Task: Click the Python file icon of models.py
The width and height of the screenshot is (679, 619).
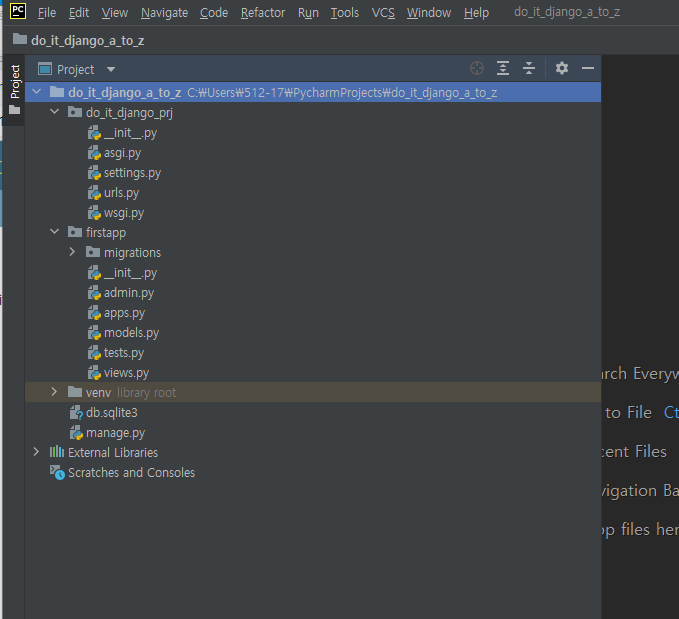Action: coord(94,333)
